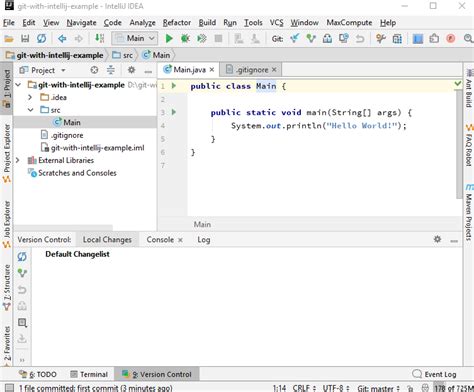Viewport: 474px width, 392px height.
Task: Switch to the Console tab
Action: point(160,240)
